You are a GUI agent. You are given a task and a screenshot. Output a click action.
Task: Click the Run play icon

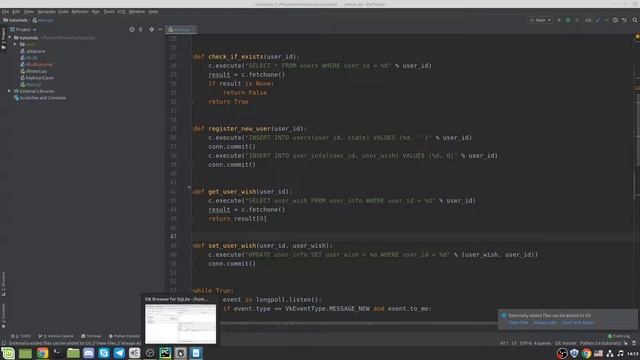559,20
